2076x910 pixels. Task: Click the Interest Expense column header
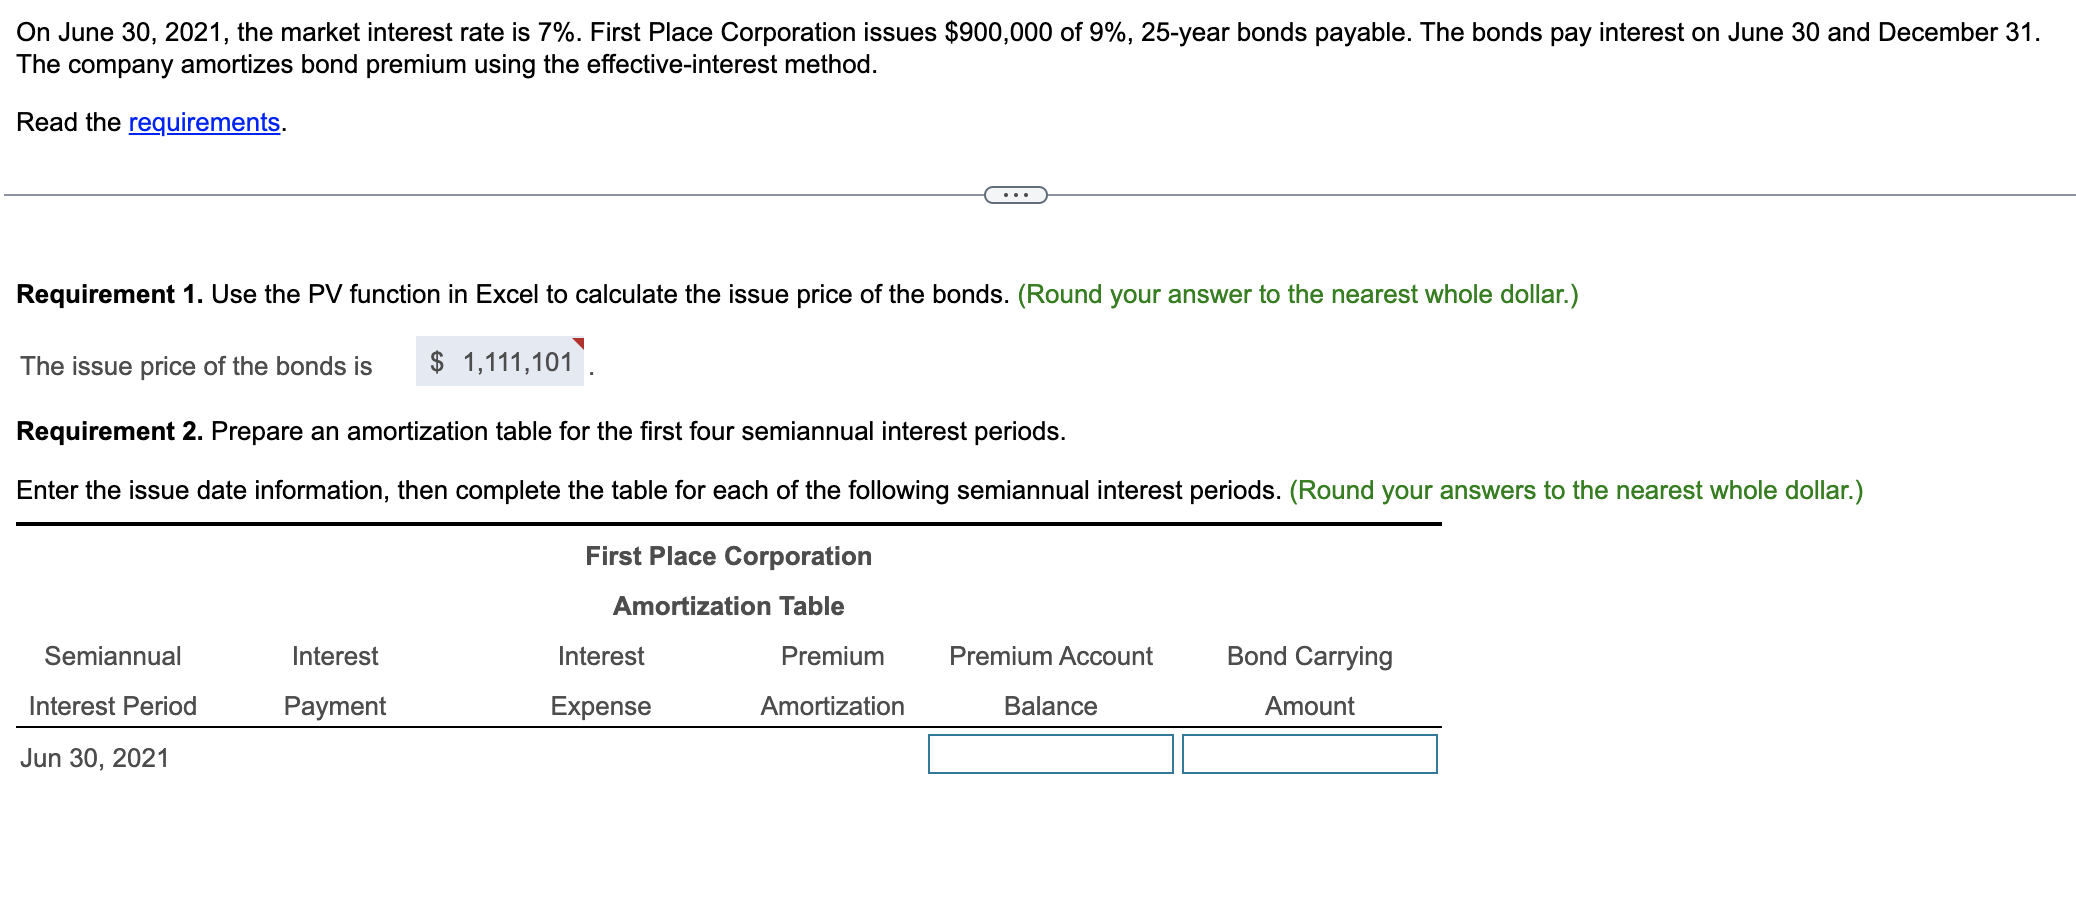599,680
